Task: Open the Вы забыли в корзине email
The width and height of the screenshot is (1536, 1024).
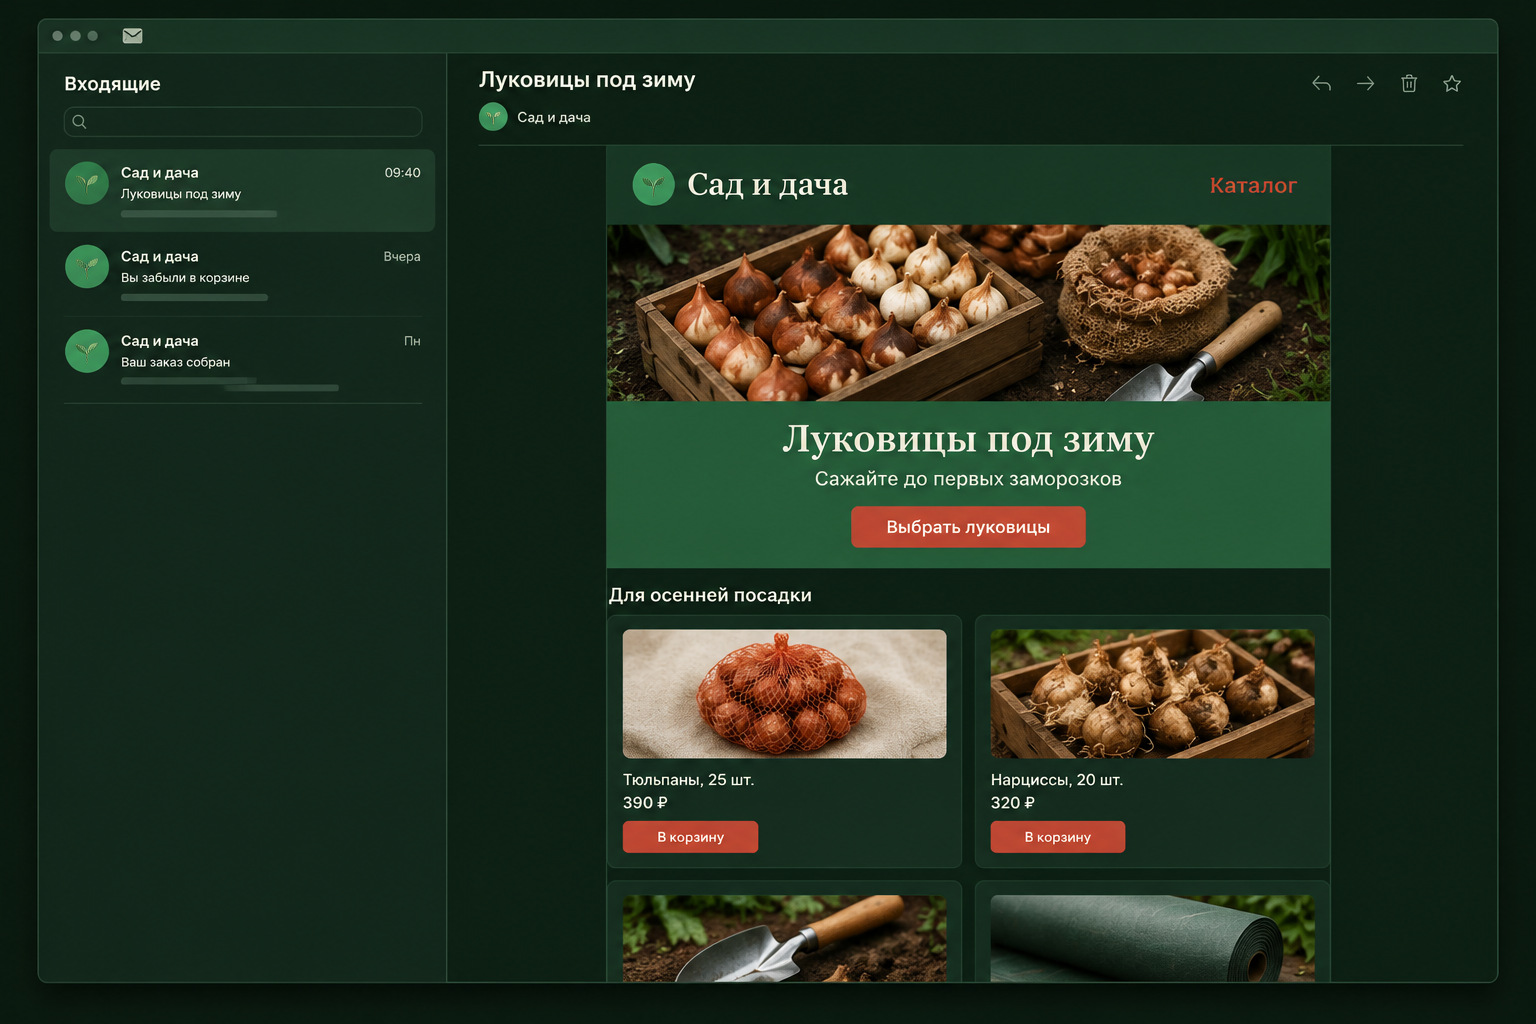Action: (x=242, y=275)
